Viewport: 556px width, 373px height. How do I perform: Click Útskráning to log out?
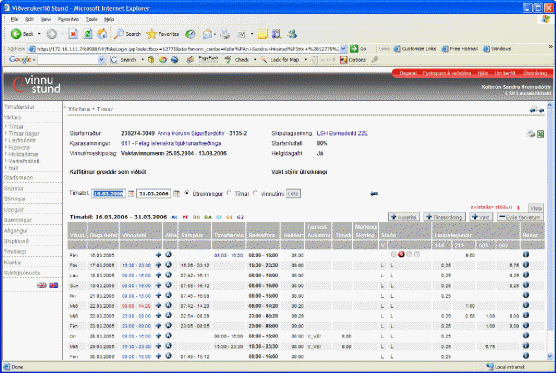coord(535,73)
